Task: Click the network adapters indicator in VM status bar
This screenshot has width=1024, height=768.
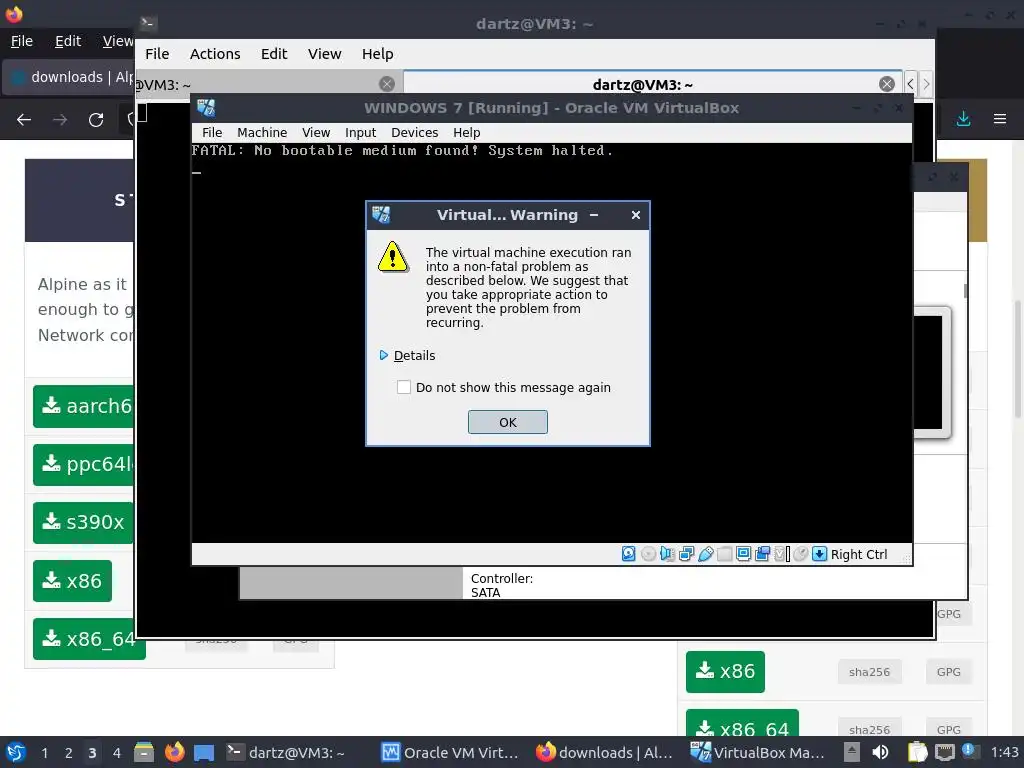Action: pyautogui.click(x=686, y=554)
